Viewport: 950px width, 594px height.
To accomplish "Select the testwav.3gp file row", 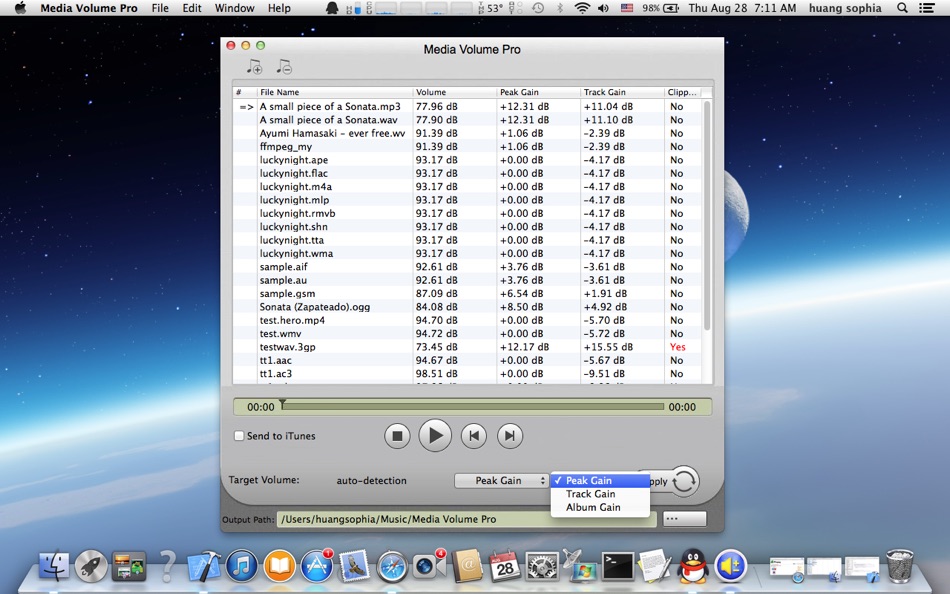I will [468, 347].
